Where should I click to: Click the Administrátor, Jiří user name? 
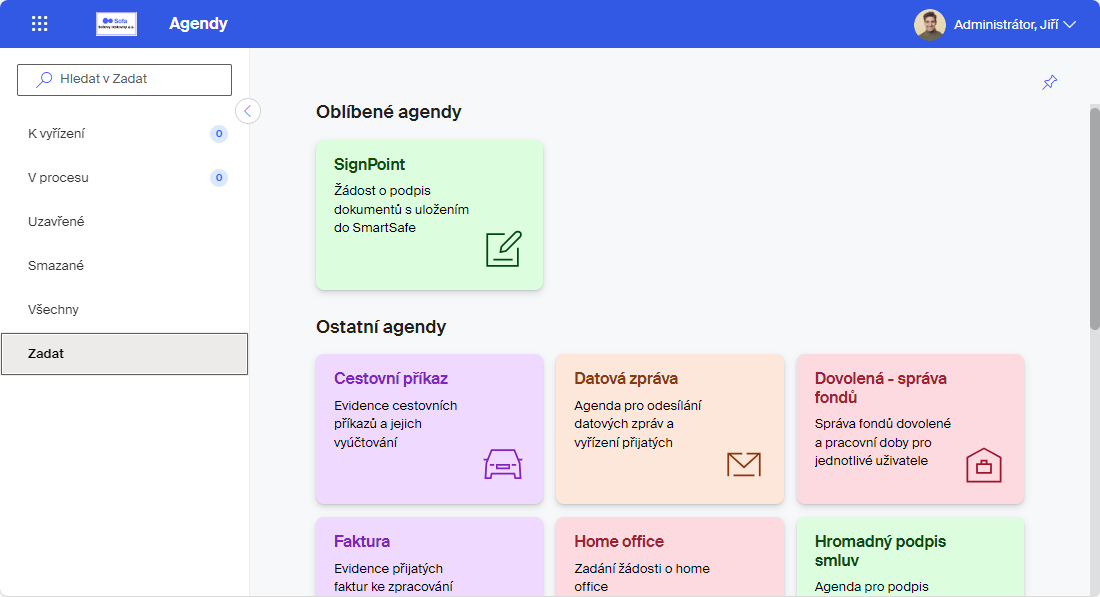tap(1006, 25)
